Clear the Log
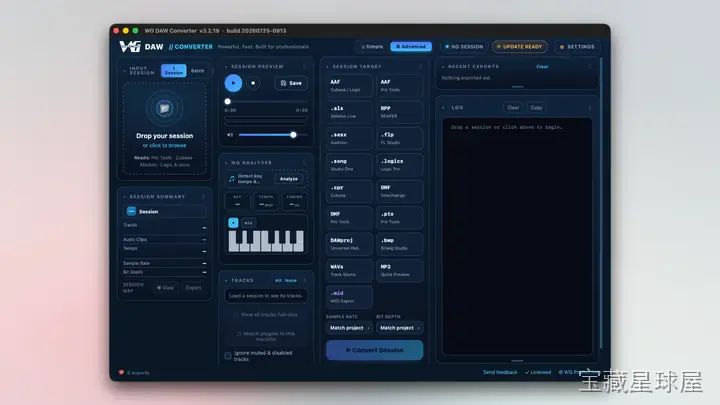The height and width of the screenshot is (405, 720). (513, 107)
